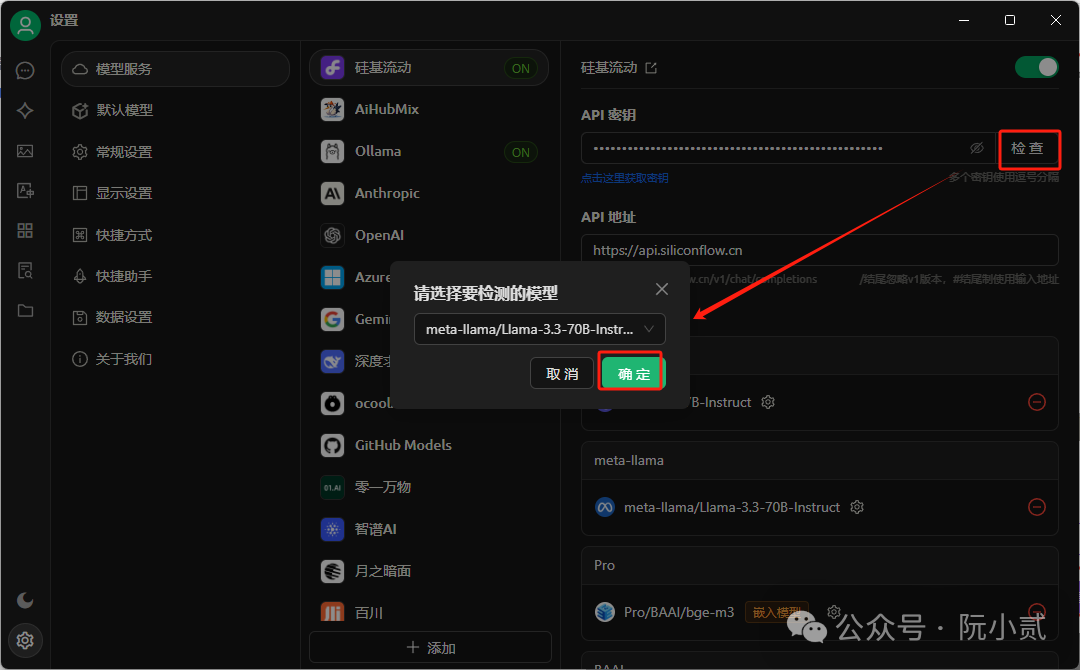Focus the API 地址 input field

[820, 250]
